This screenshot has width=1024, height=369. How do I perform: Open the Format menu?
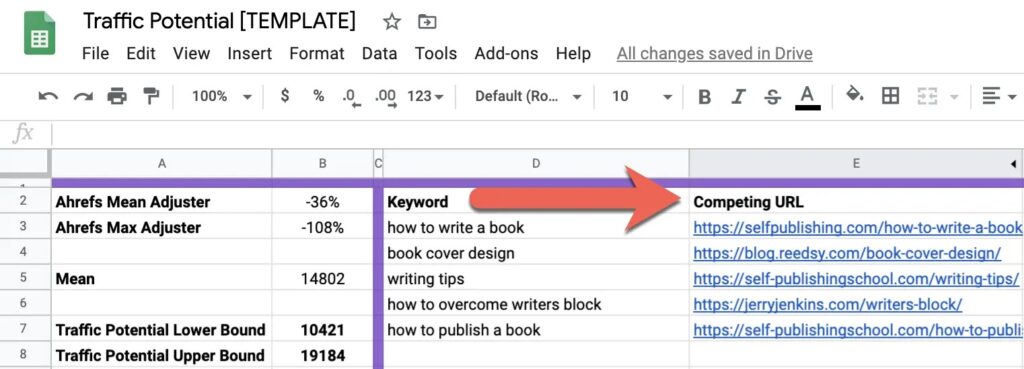317,54
